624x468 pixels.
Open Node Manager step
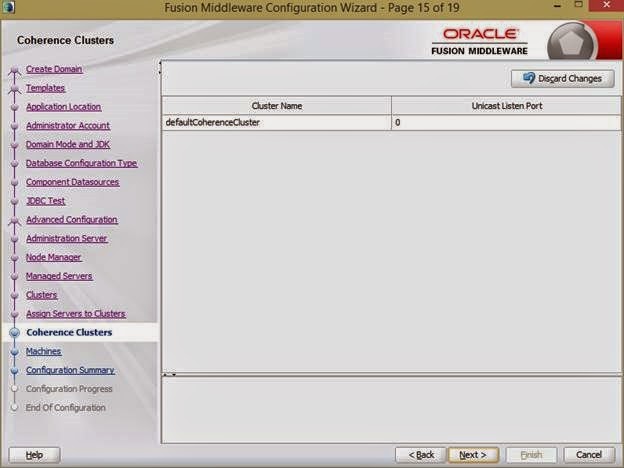tap(53, 257)
